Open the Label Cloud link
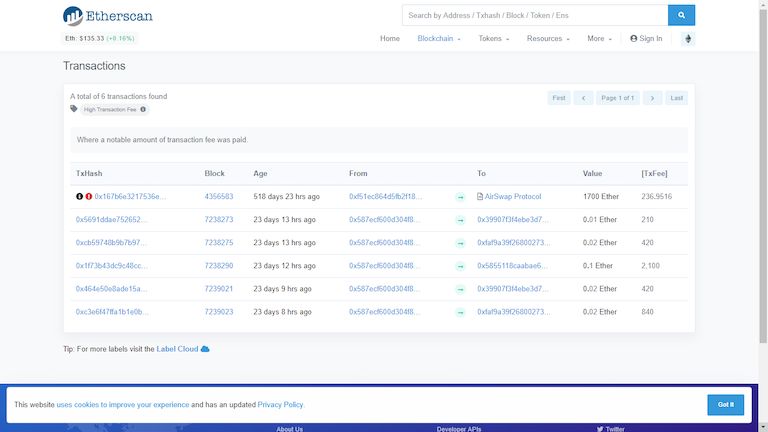 coord(177,349)
